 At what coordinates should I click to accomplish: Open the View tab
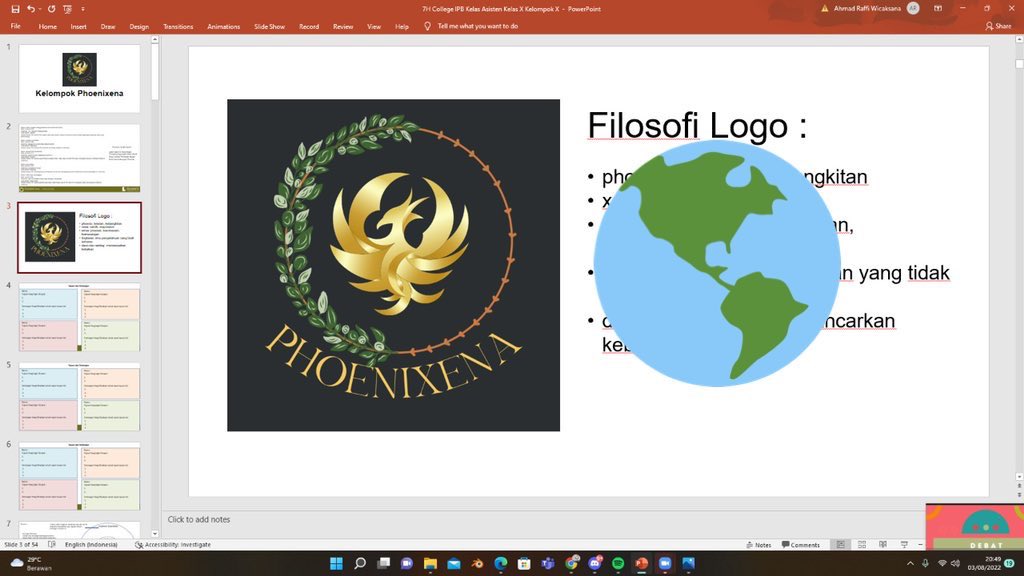374,26
